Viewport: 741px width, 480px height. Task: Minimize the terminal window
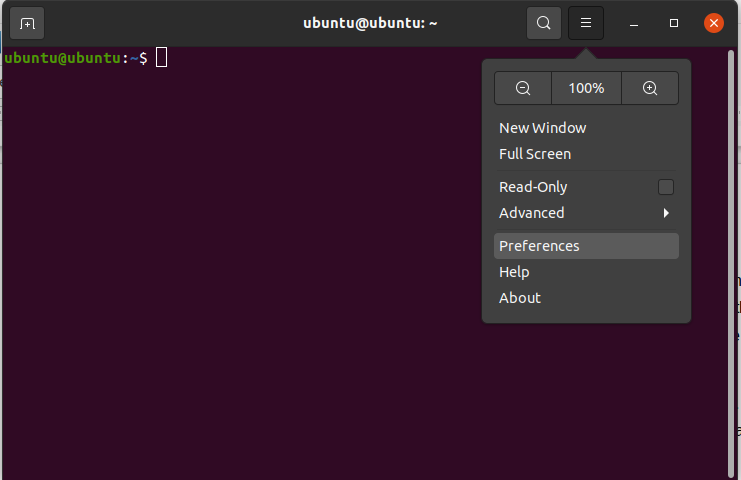coord(634,23)
